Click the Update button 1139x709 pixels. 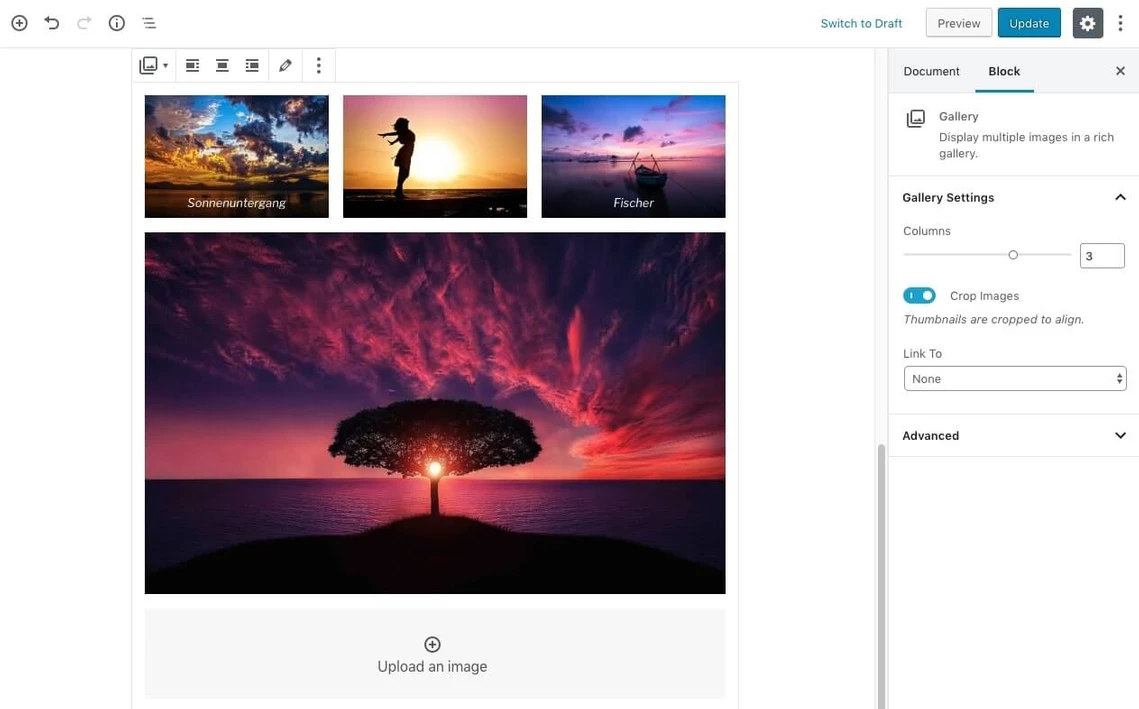coord(1028,23)
